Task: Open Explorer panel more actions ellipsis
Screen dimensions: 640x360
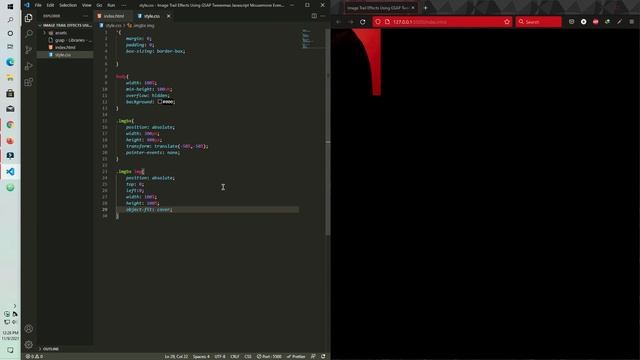Action: point(85,16)
